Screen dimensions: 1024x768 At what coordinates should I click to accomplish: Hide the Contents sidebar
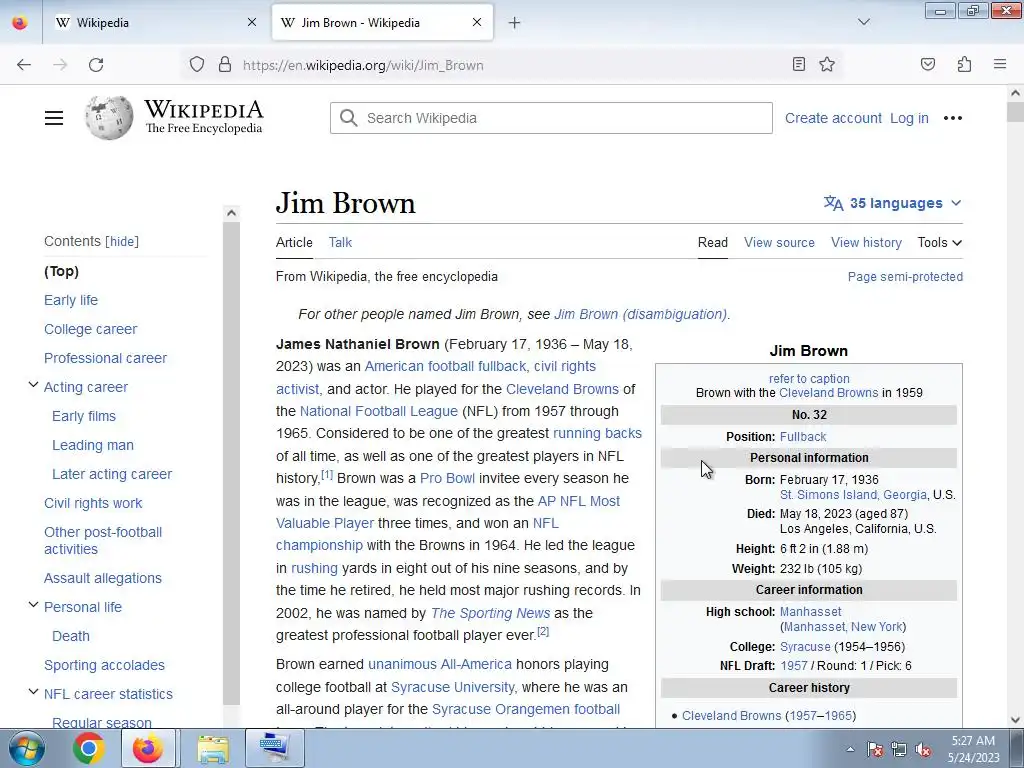[x=123, y=242]
